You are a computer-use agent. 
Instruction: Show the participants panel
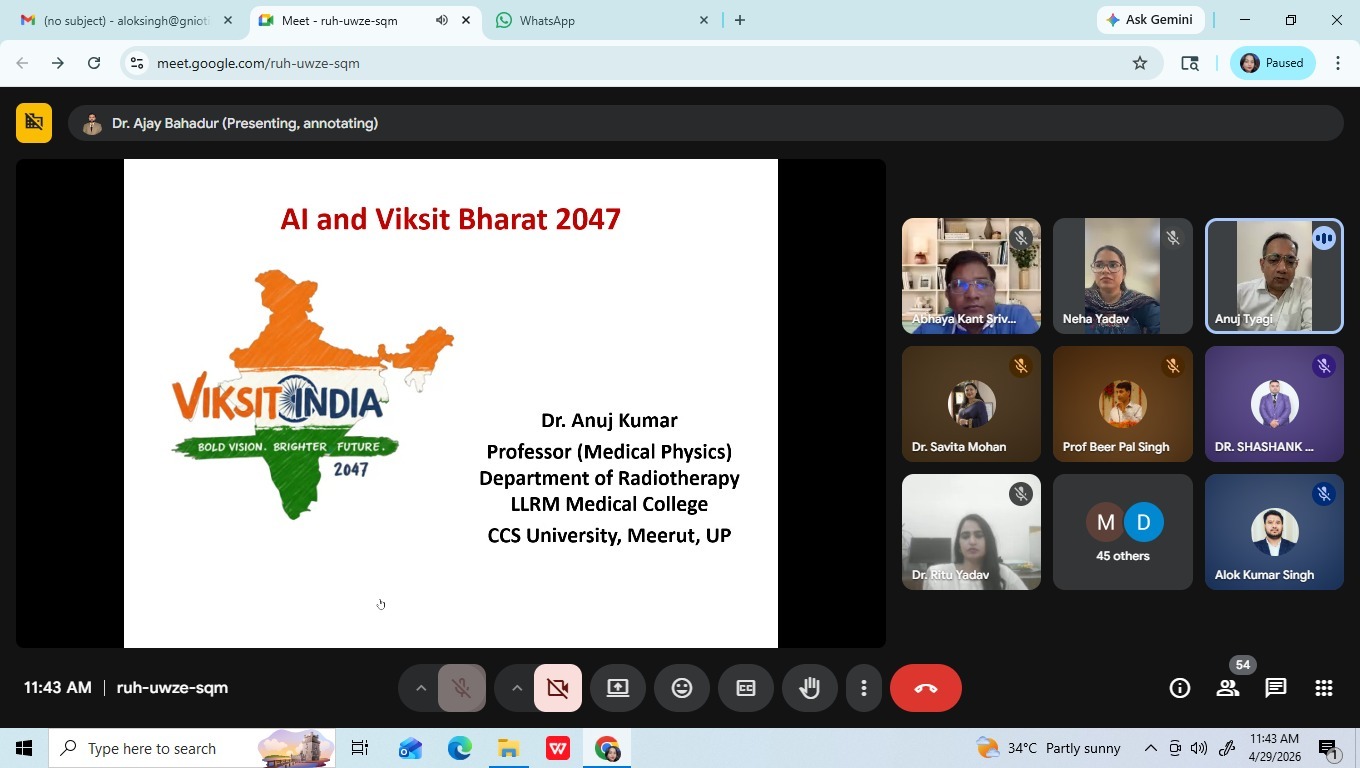pyautogui.click(x=1228, y=688)
